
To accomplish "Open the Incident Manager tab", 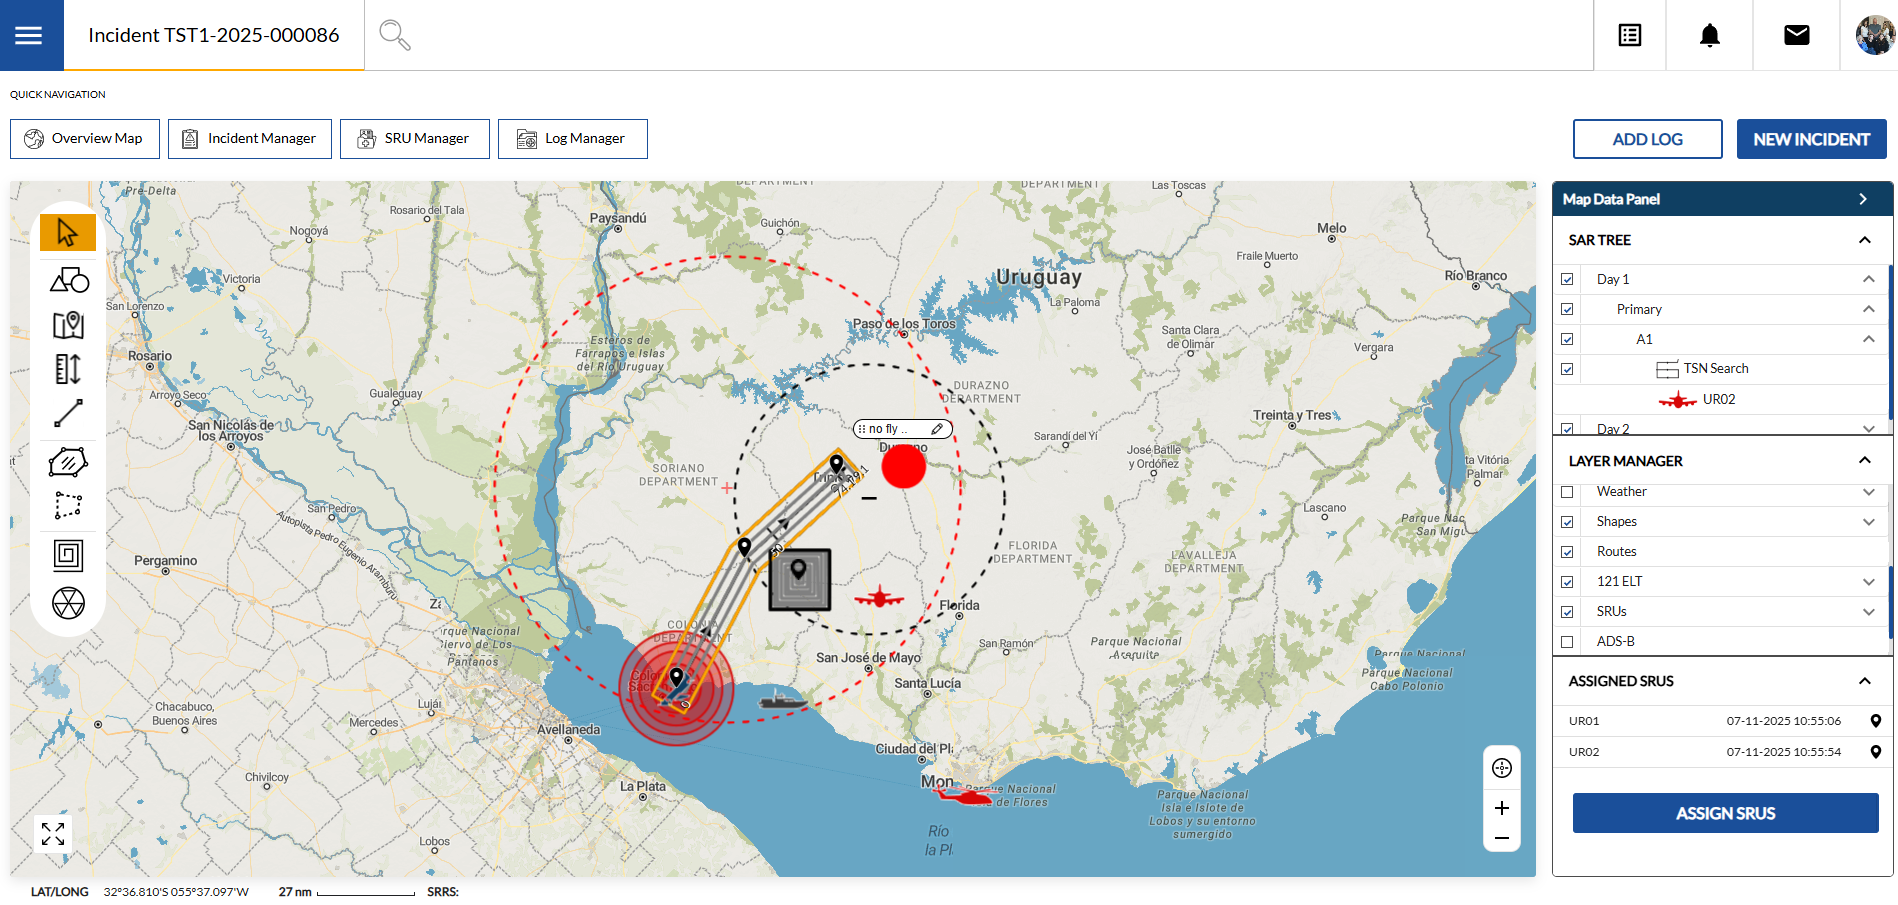I will point(249,139).
